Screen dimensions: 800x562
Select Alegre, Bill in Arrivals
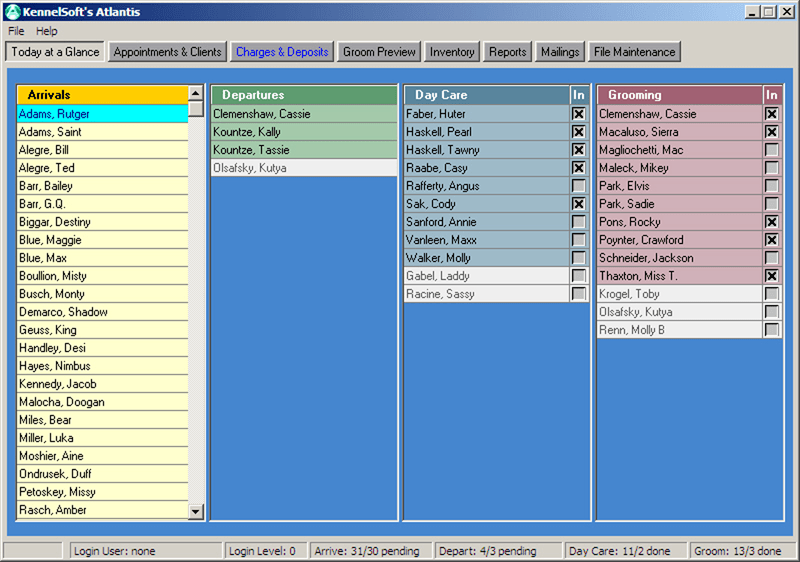click(103, 150)
